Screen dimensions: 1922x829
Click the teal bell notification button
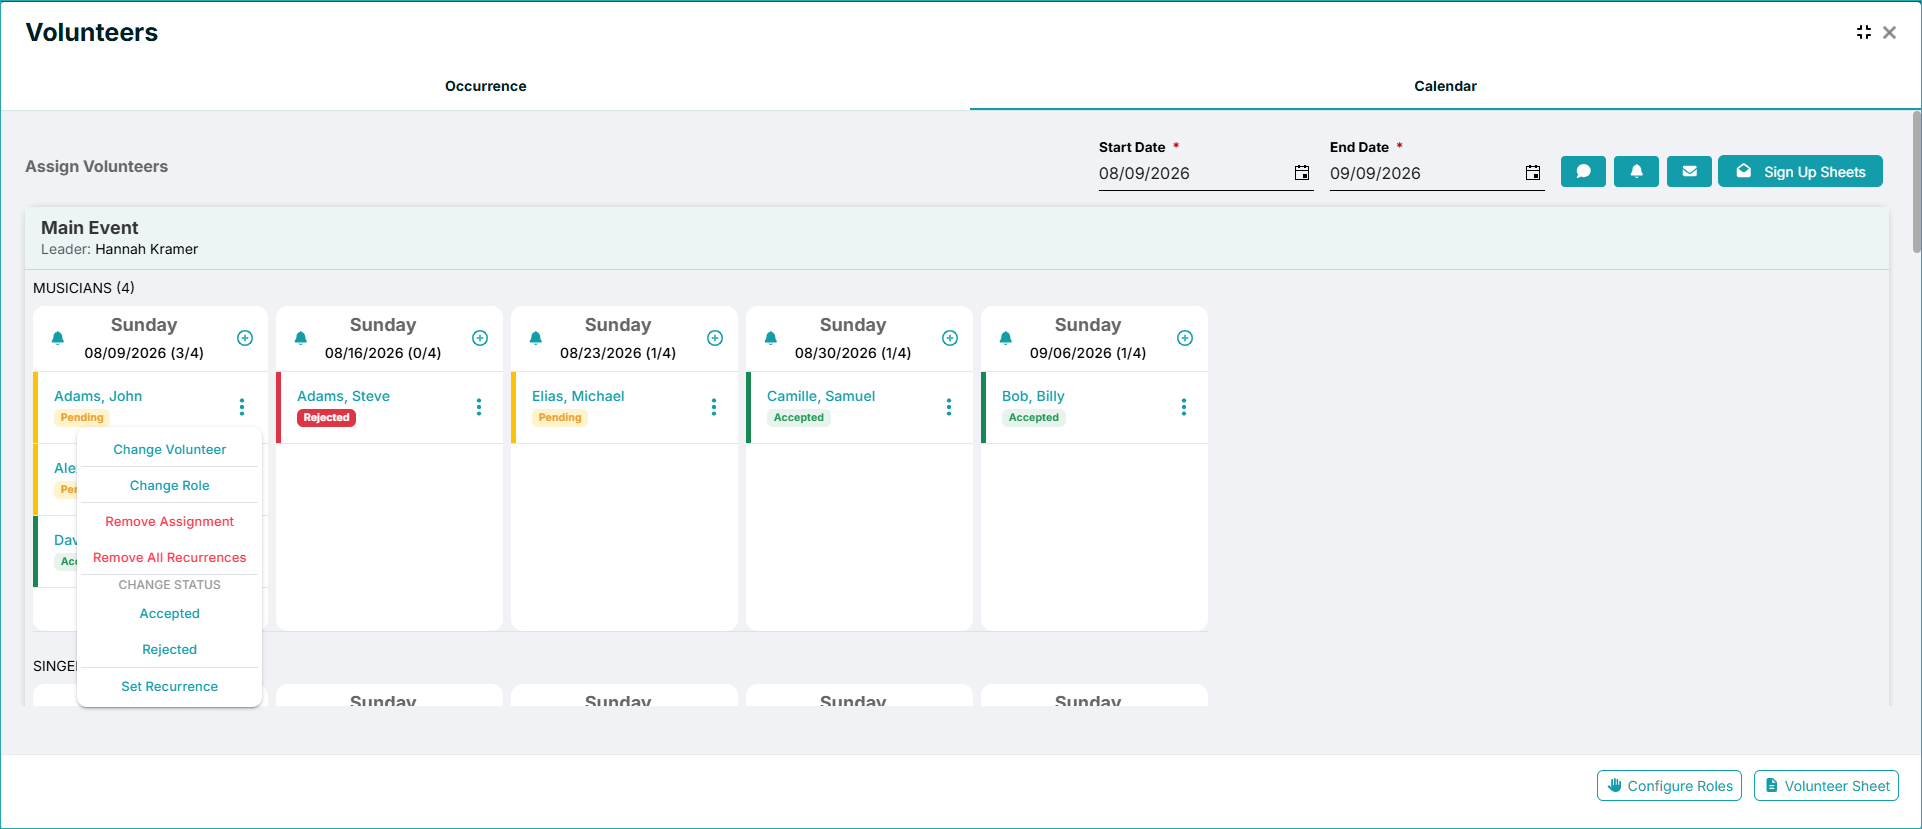tap(1636, 171)
